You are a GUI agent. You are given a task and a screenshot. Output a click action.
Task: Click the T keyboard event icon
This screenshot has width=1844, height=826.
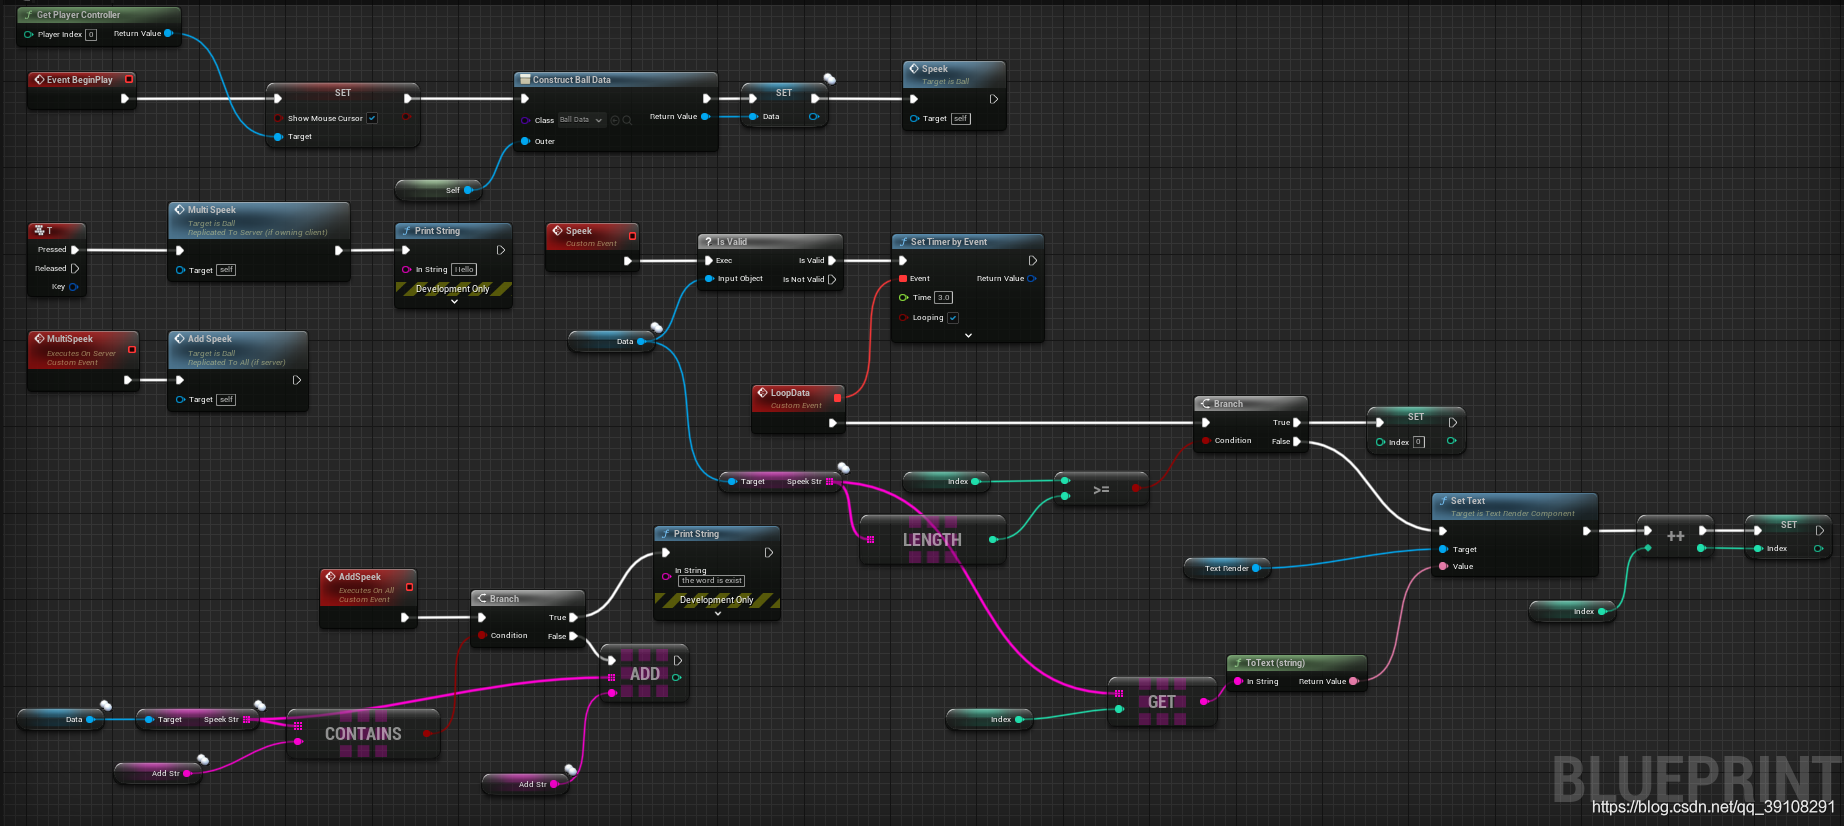pos(39,230)
